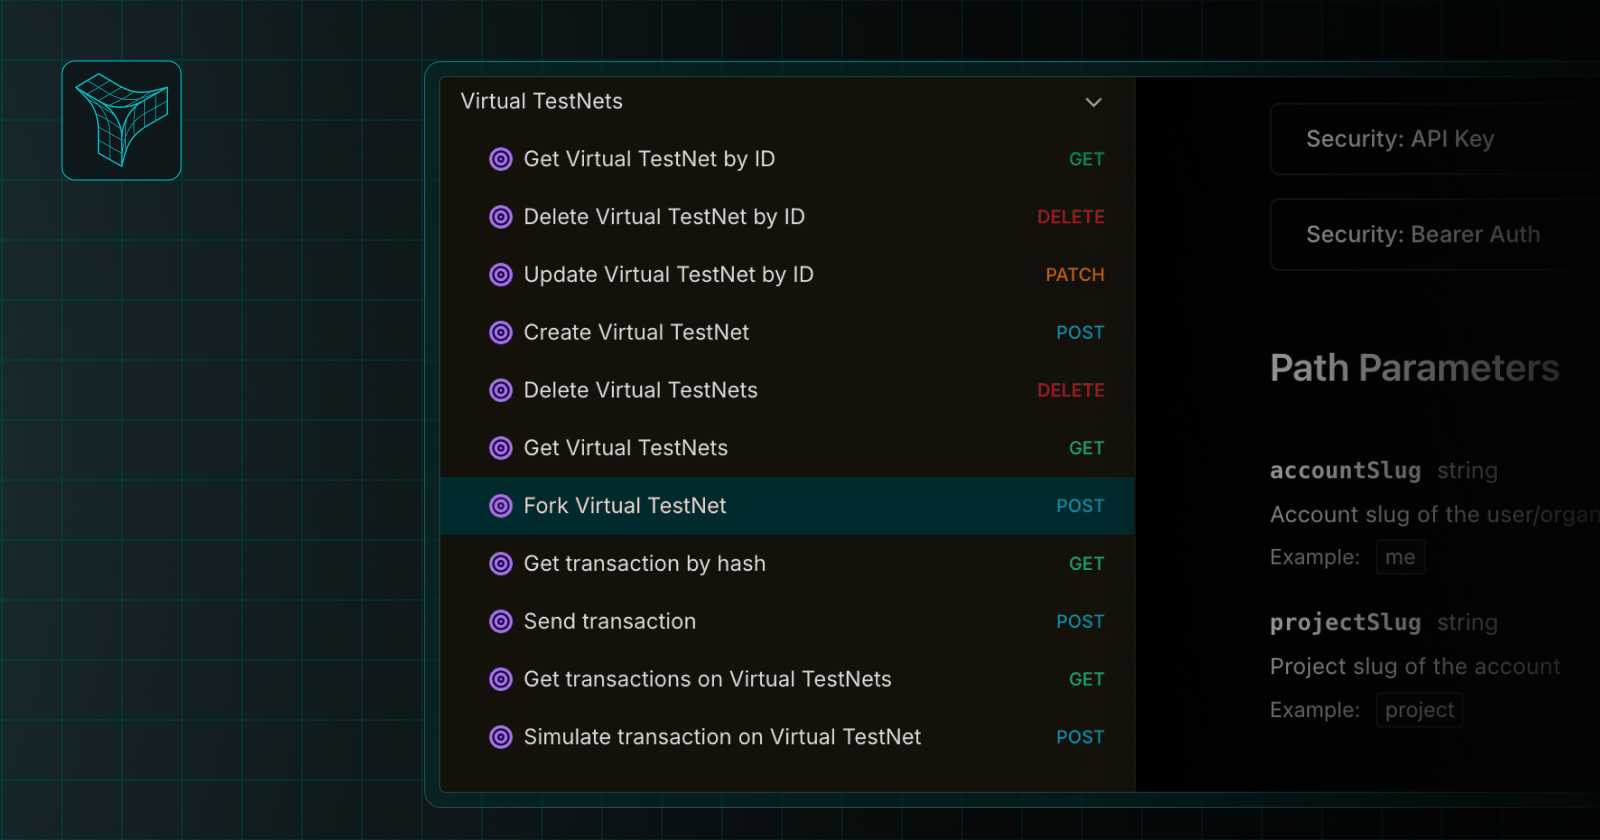
Task: Click the endpoint icon beside Update Virtual TestNet by ID
Action: [x=501, y=274]
